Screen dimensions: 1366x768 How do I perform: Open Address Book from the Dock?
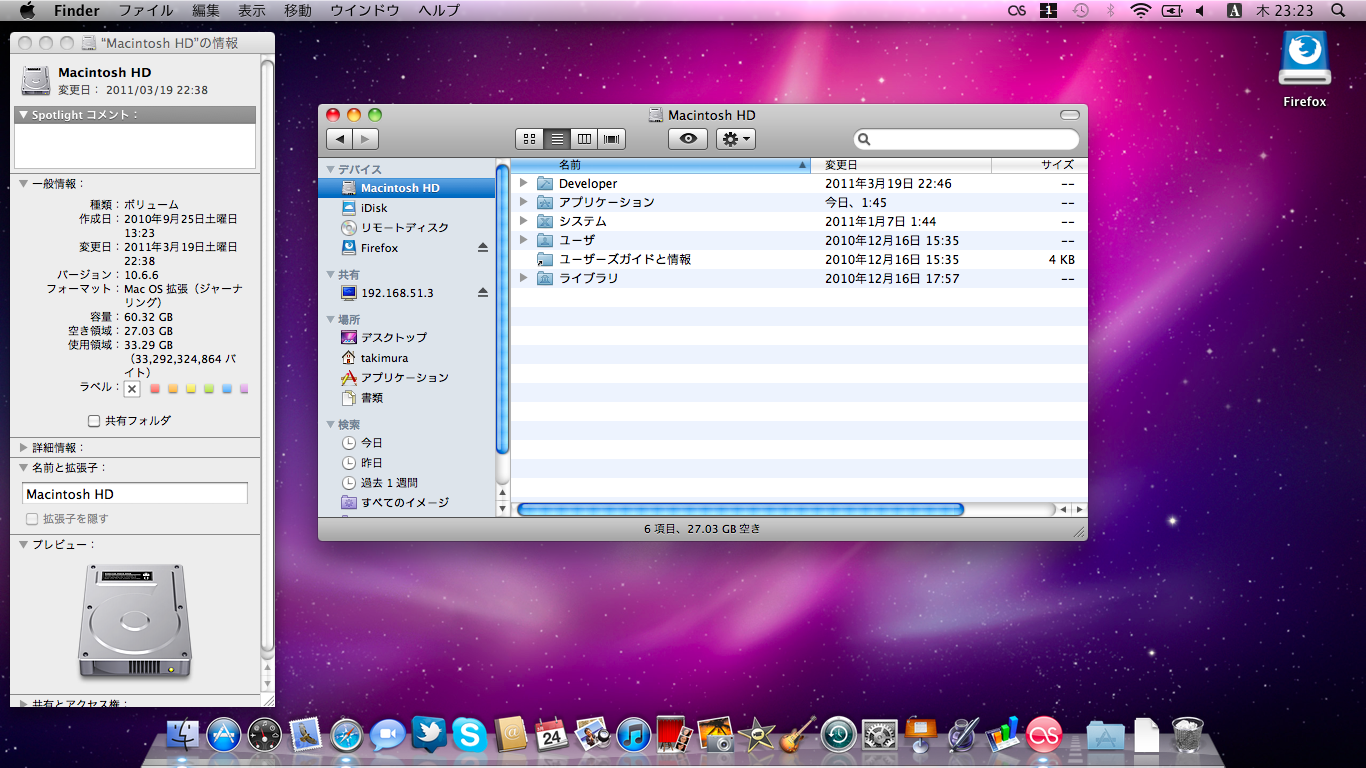pyautogui.click(x=510, y=735)
